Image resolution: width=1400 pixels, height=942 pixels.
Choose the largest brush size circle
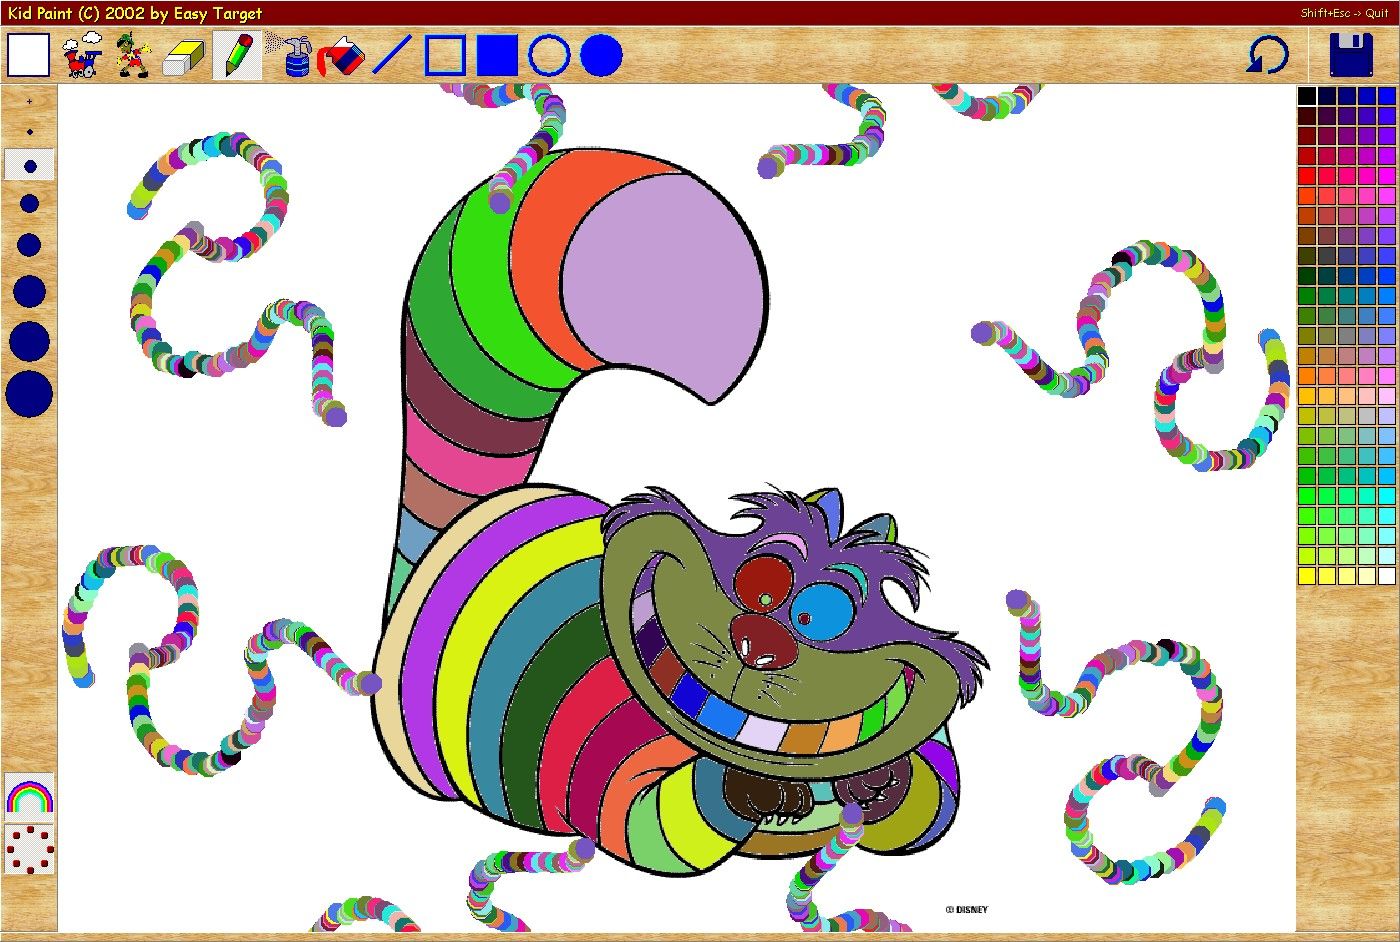[29, 394]
